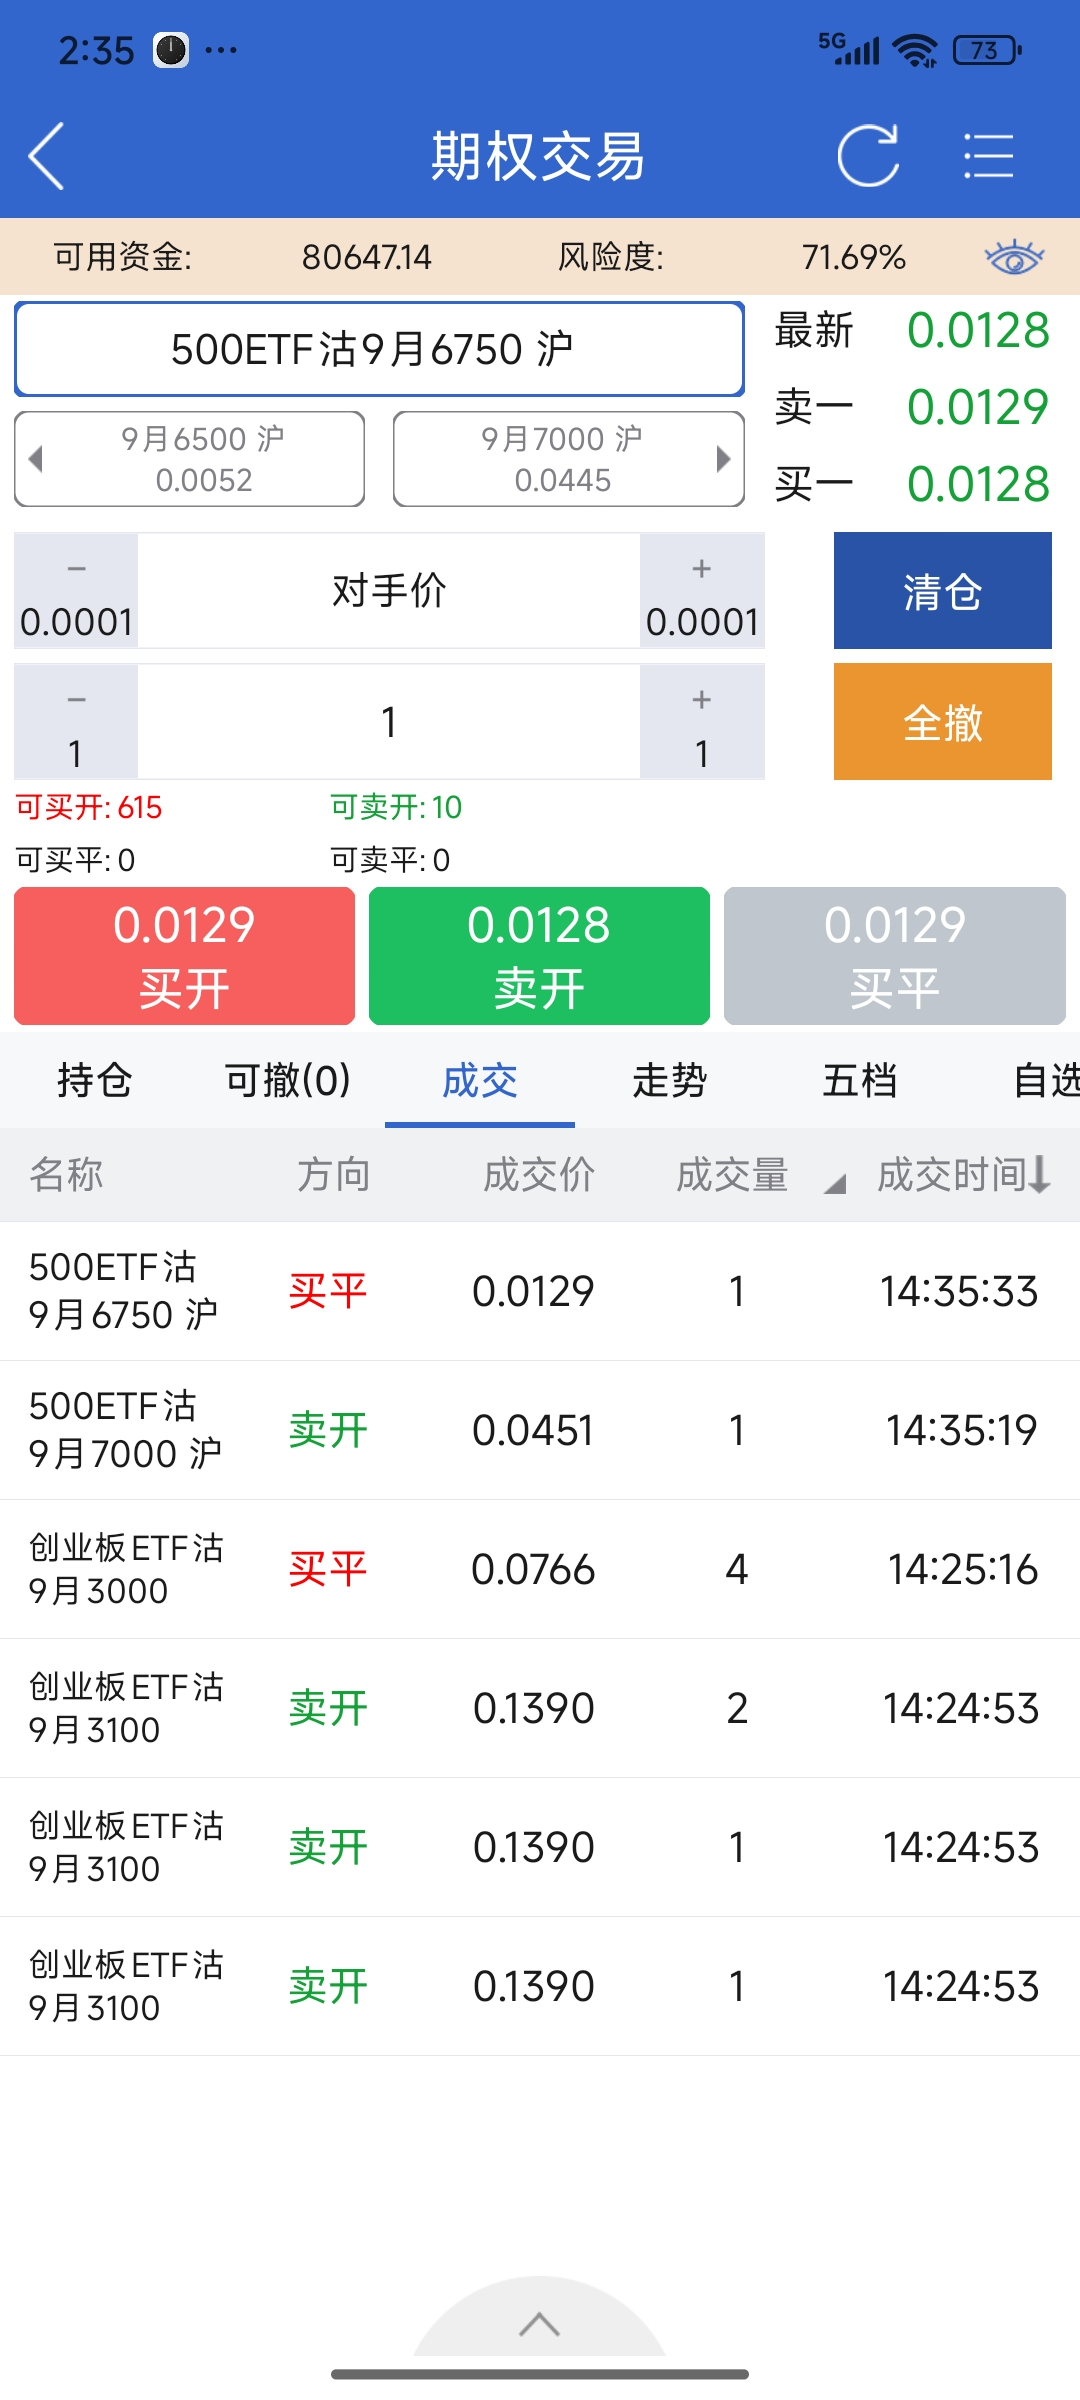Decrease price by 0.0001
Viewport: 1080px width, 2400px height.
[x=76, y=591]
